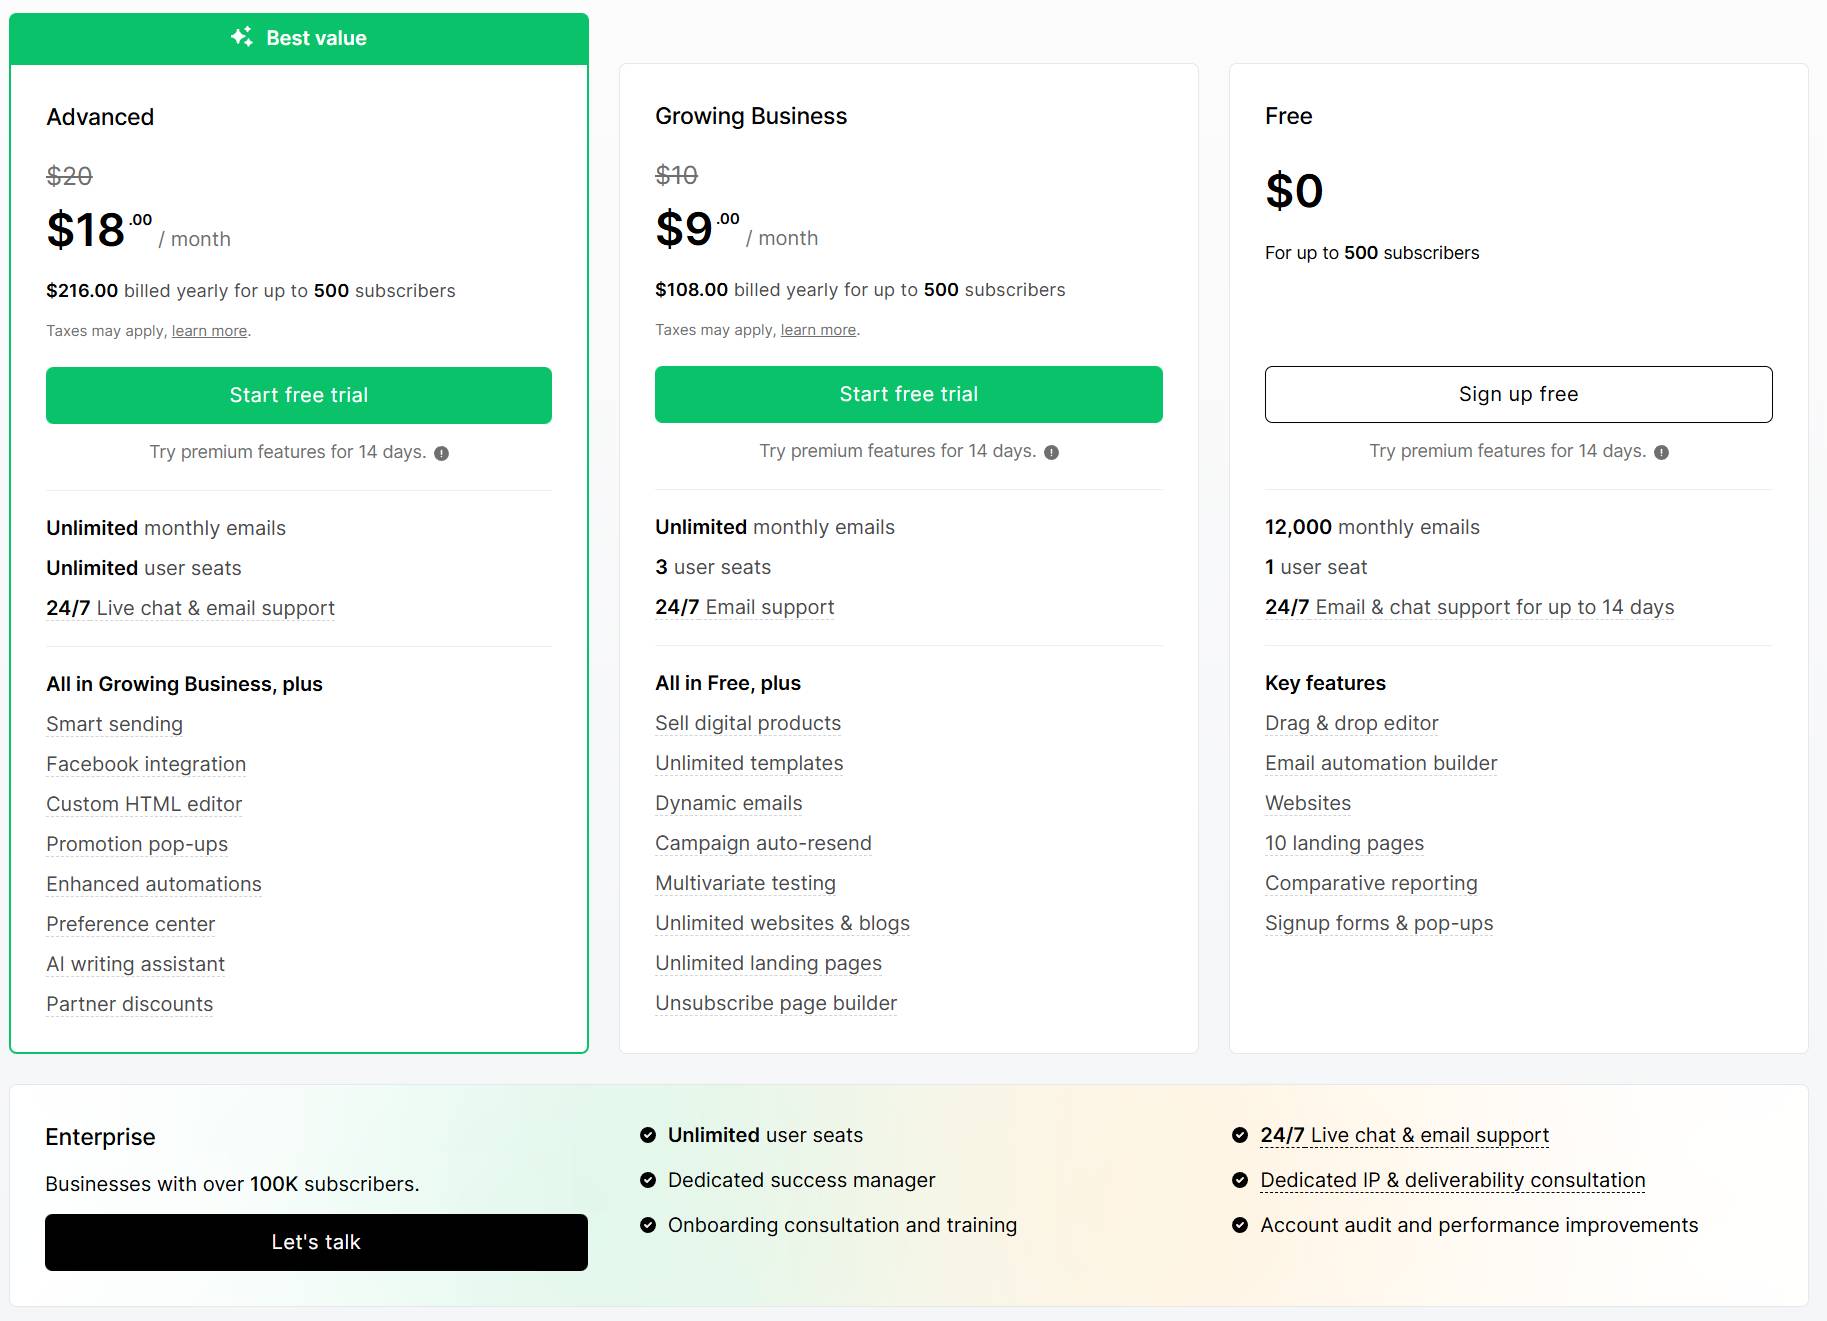Select the Email automation builder link
This screenshot has height=1321, width=1827.
1380,763
